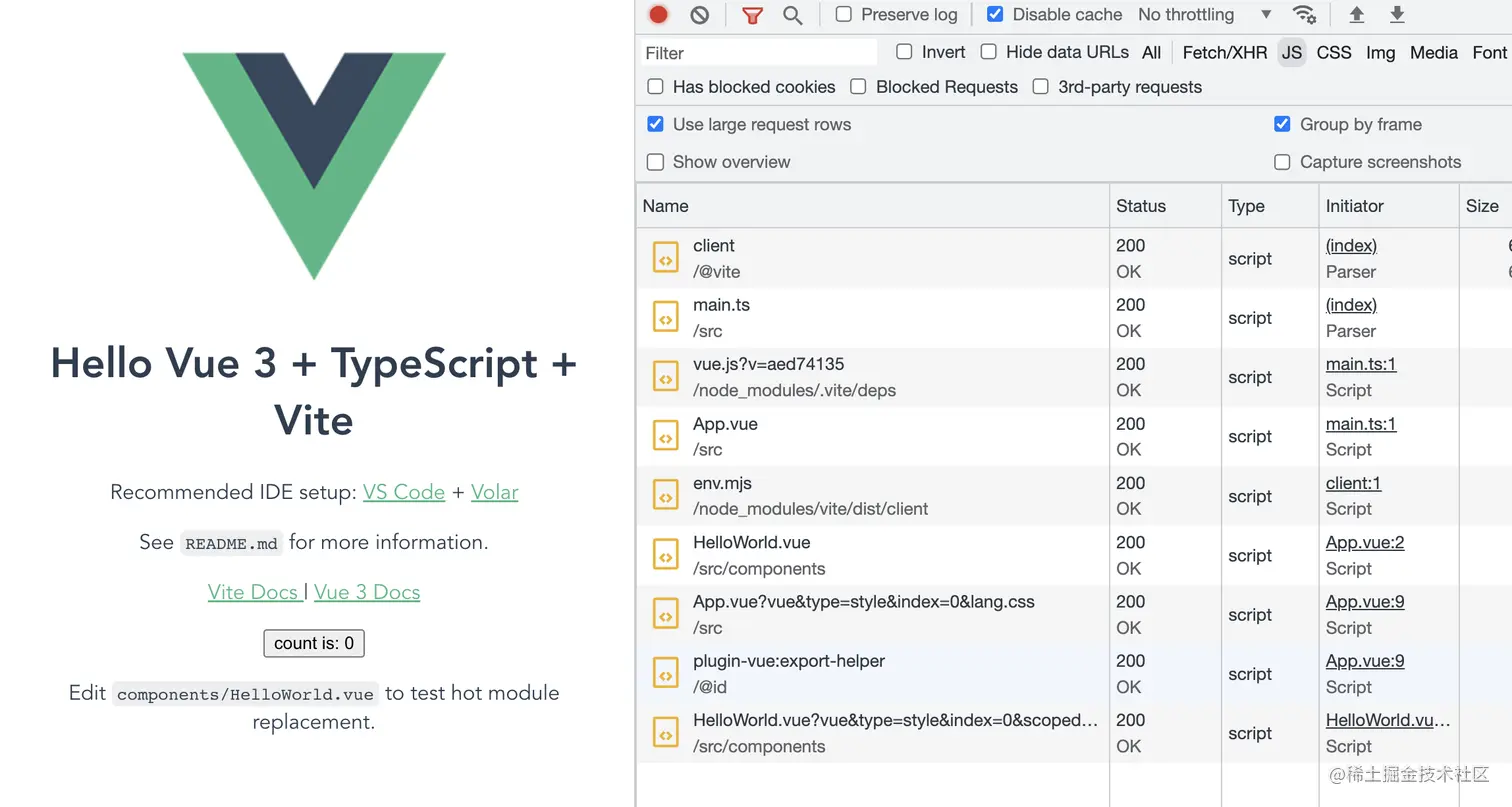The width and height of the screenshot is (1512, 807).
Task: Select the CSS filter type
Action: pos(1334,52)
